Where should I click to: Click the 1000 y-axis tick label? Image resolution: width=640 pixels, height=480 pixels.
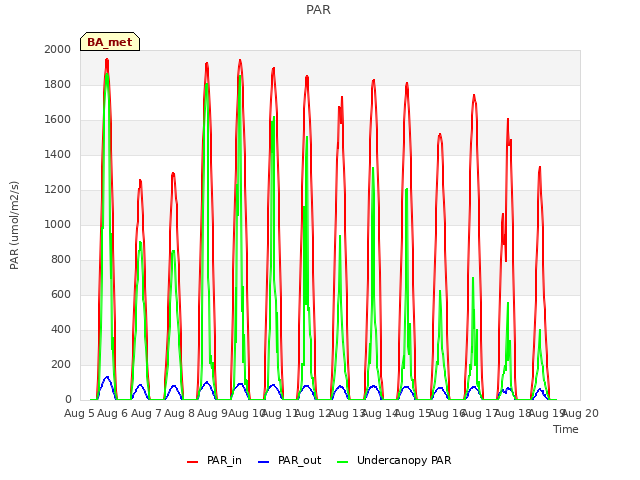click(58, 224)
